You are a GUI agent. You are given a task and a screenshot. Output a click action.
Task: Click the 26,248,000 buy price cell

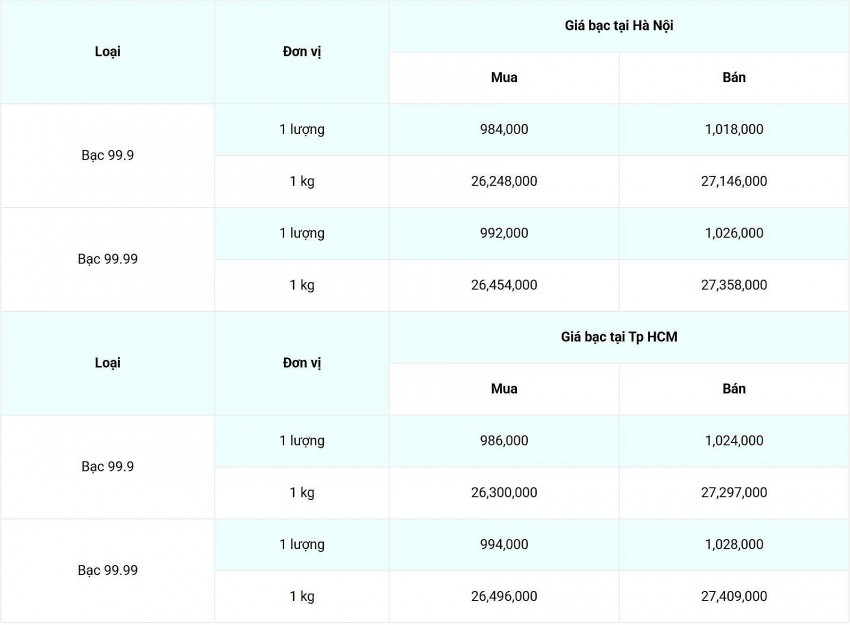504,182
